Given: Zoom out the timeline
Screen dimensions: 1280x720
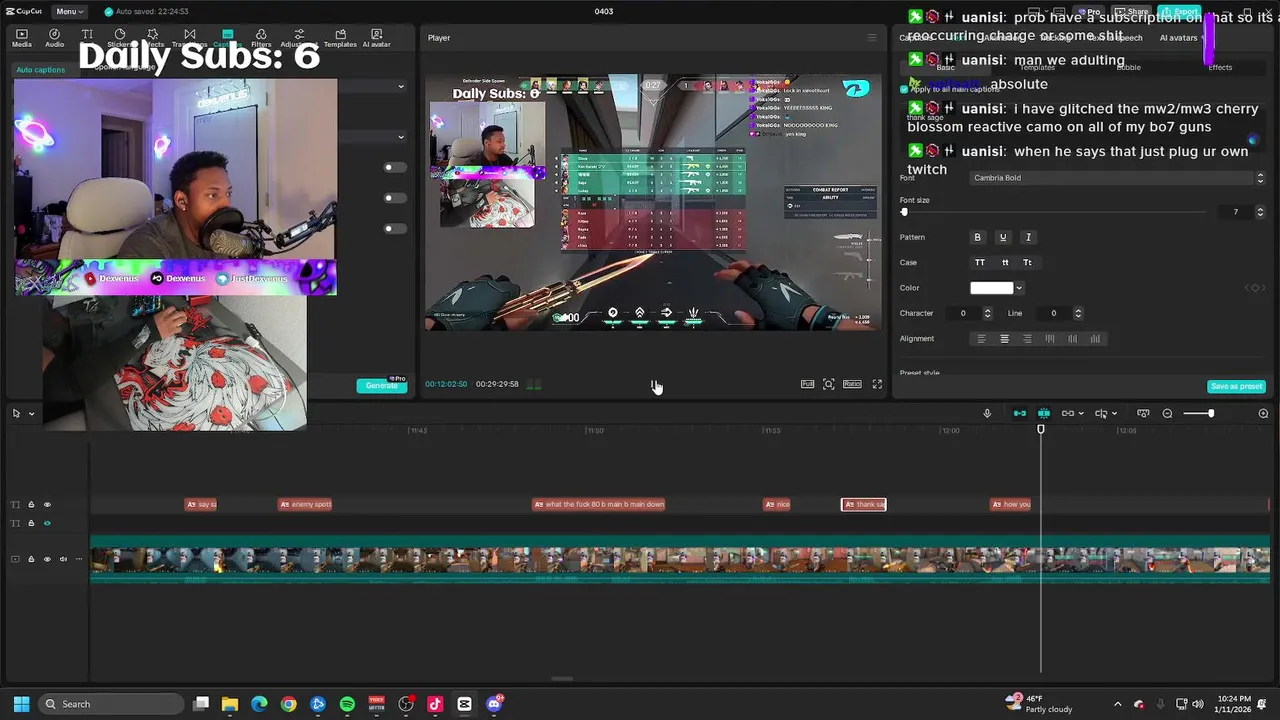Looking at the screenshot, I should (1167, 413).
